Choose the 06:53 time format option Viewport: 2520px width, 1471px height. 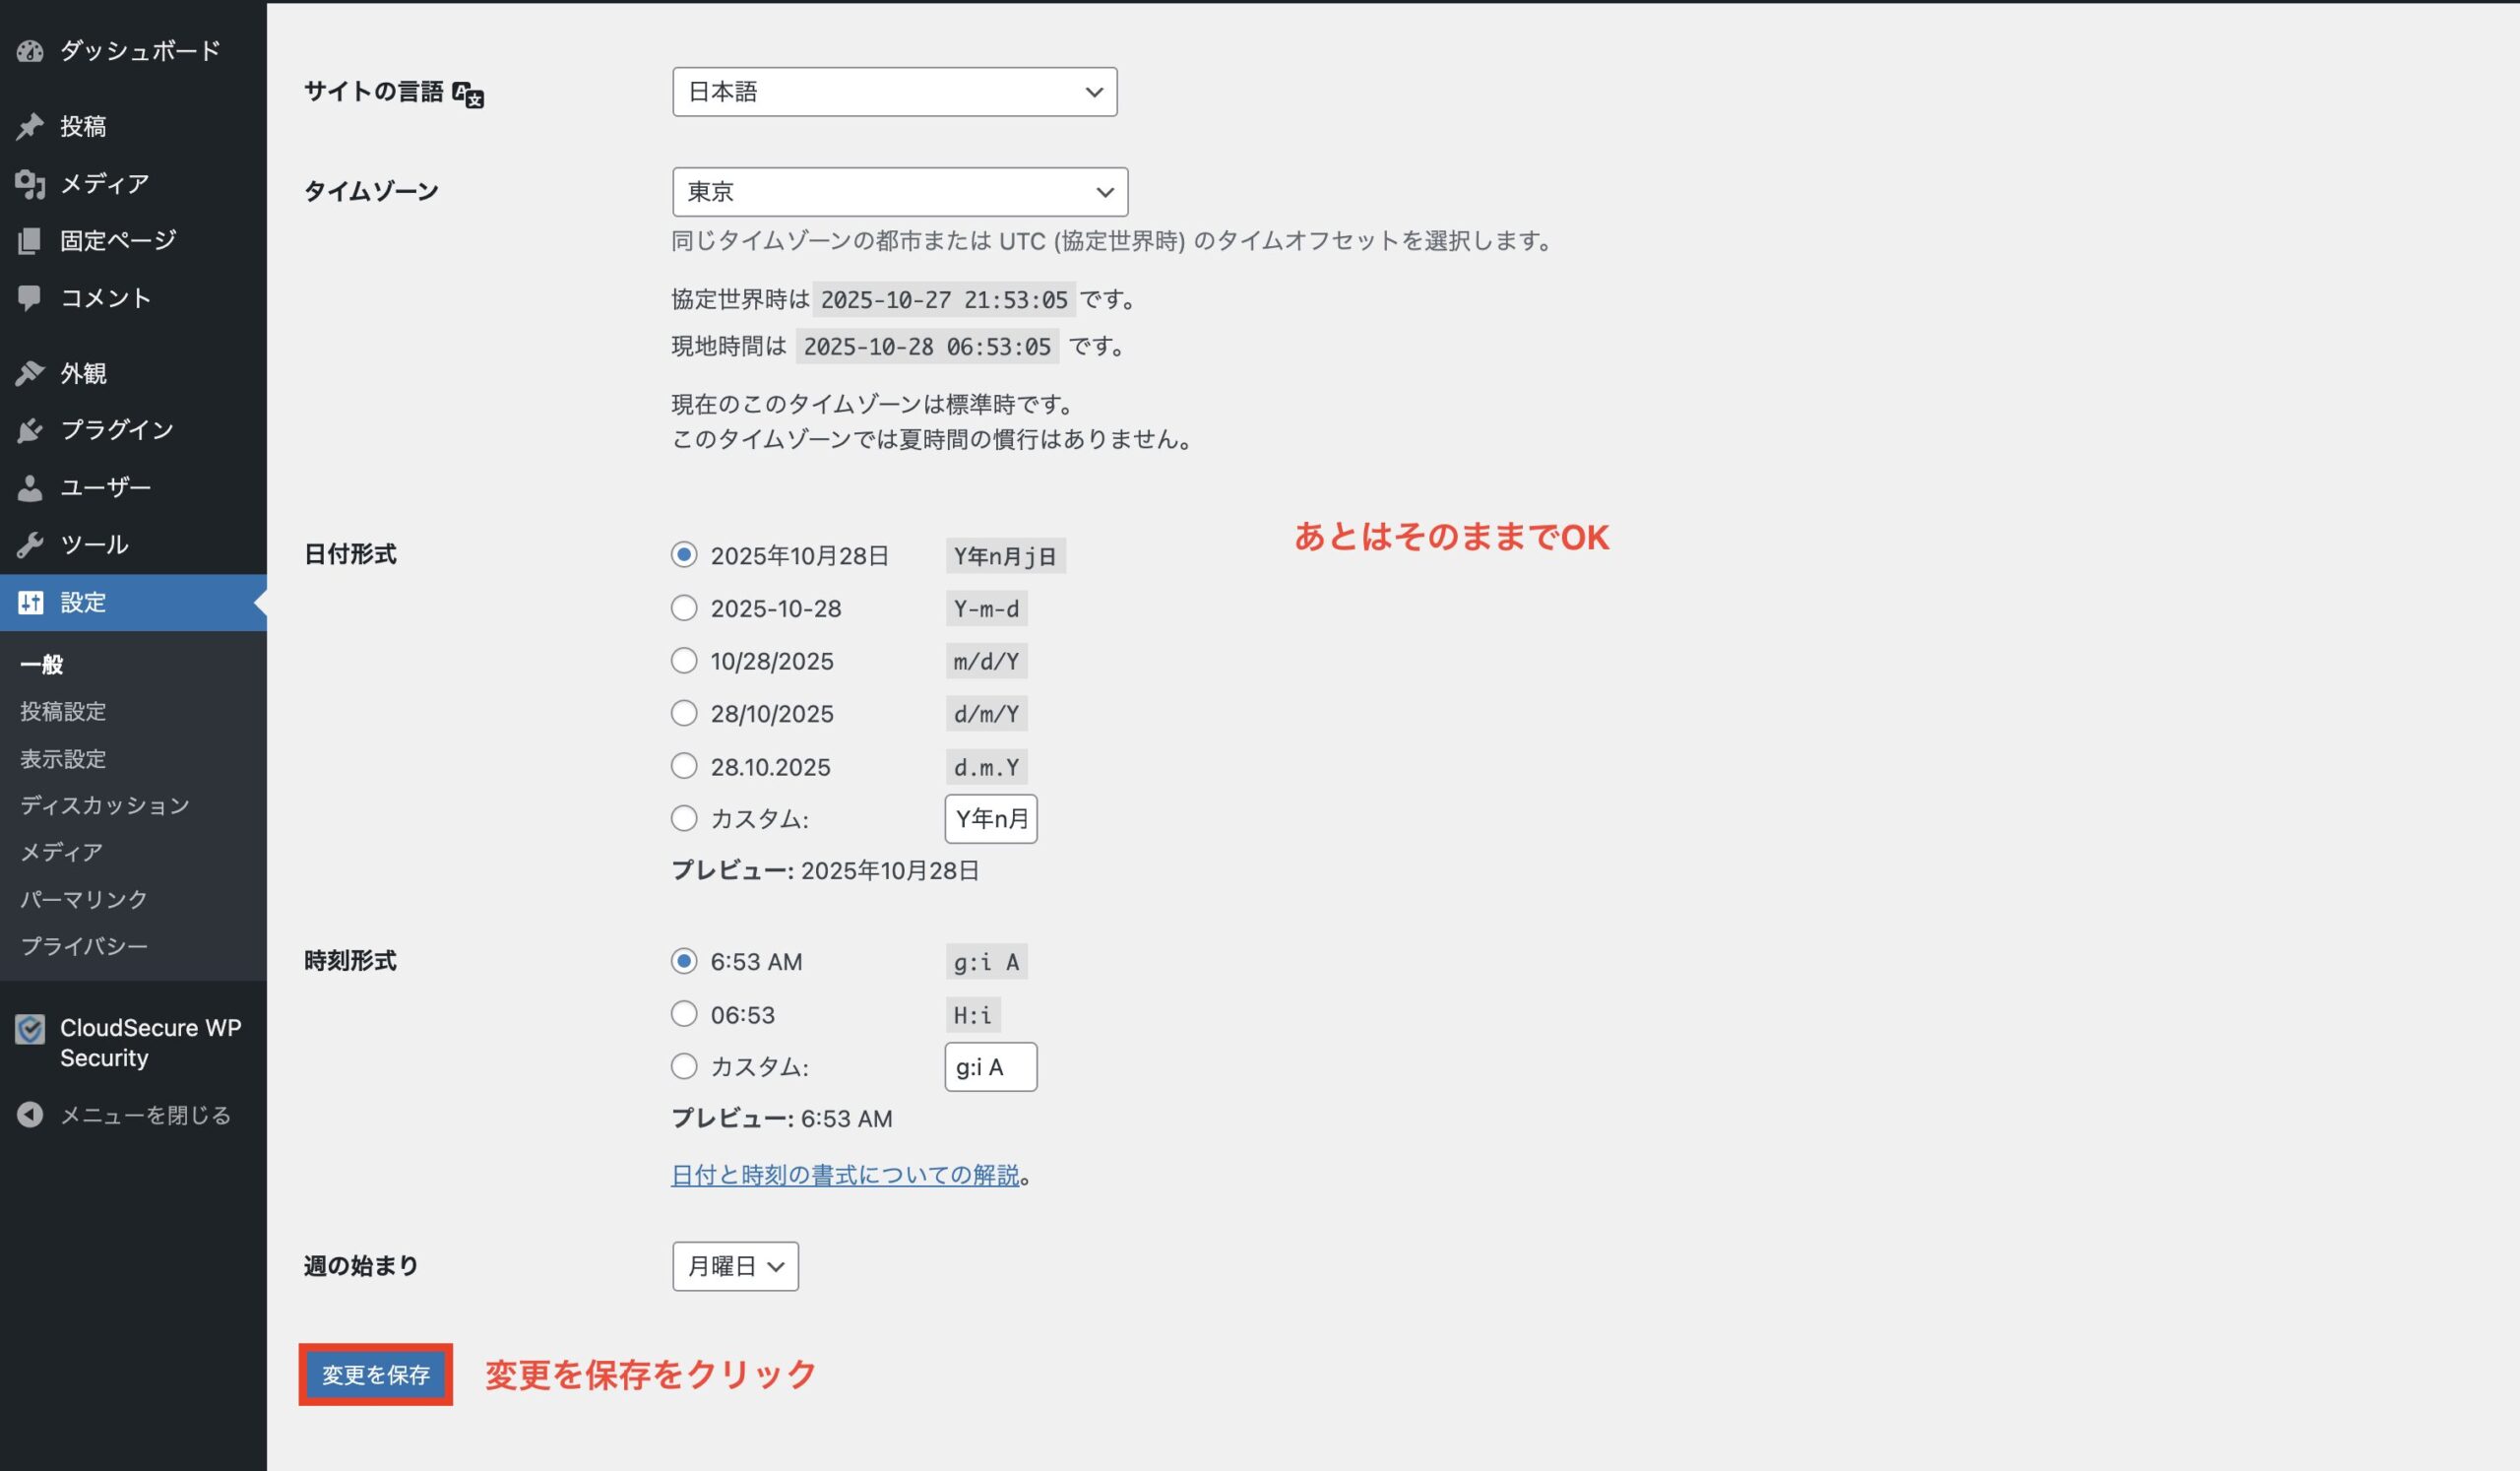tap(684, 1014)
